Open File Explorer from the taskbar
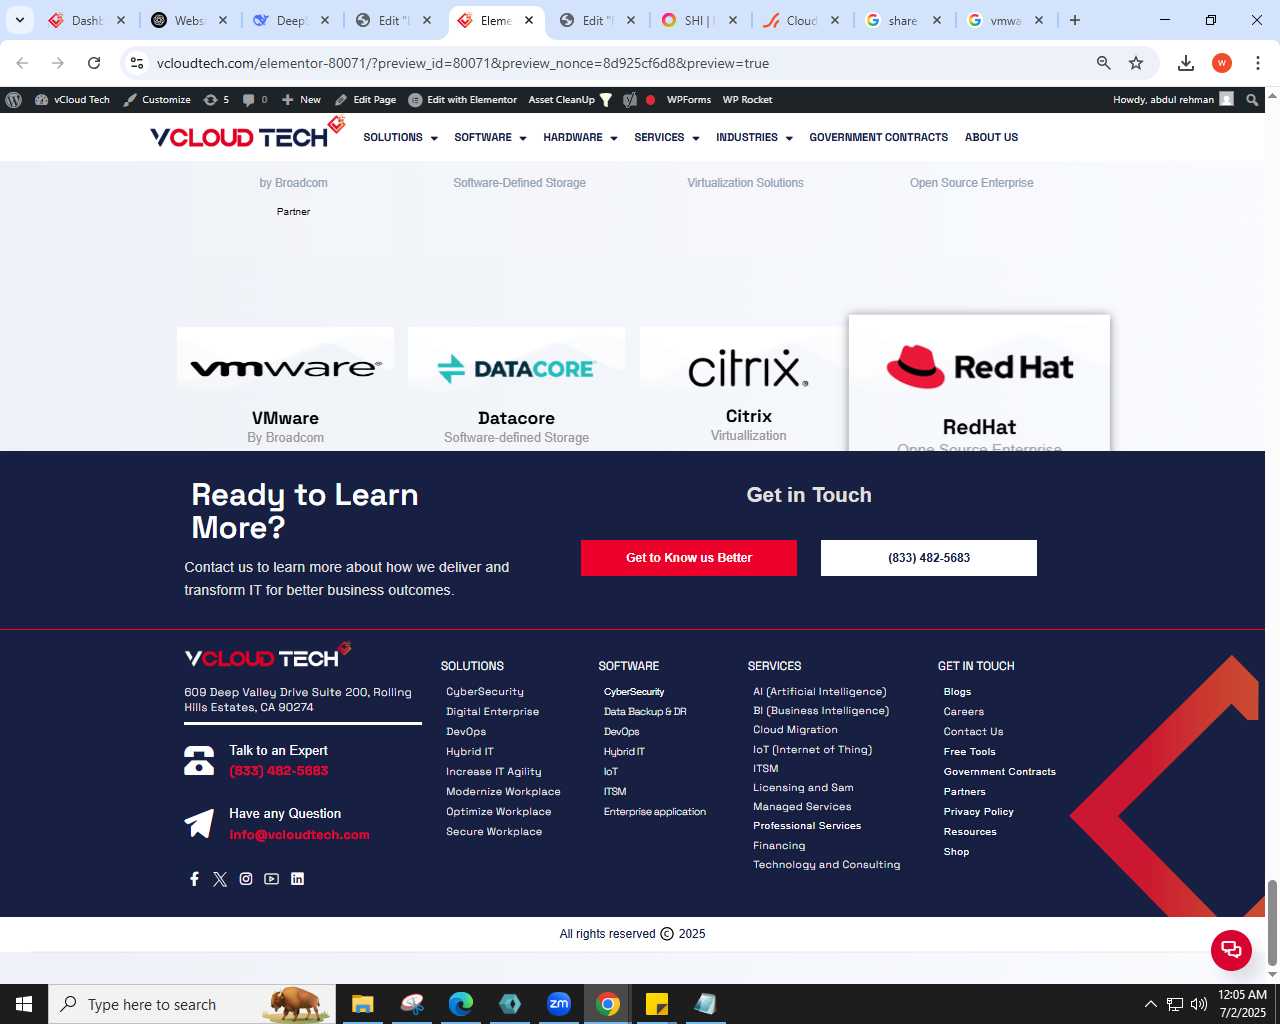 [363, 1004]
